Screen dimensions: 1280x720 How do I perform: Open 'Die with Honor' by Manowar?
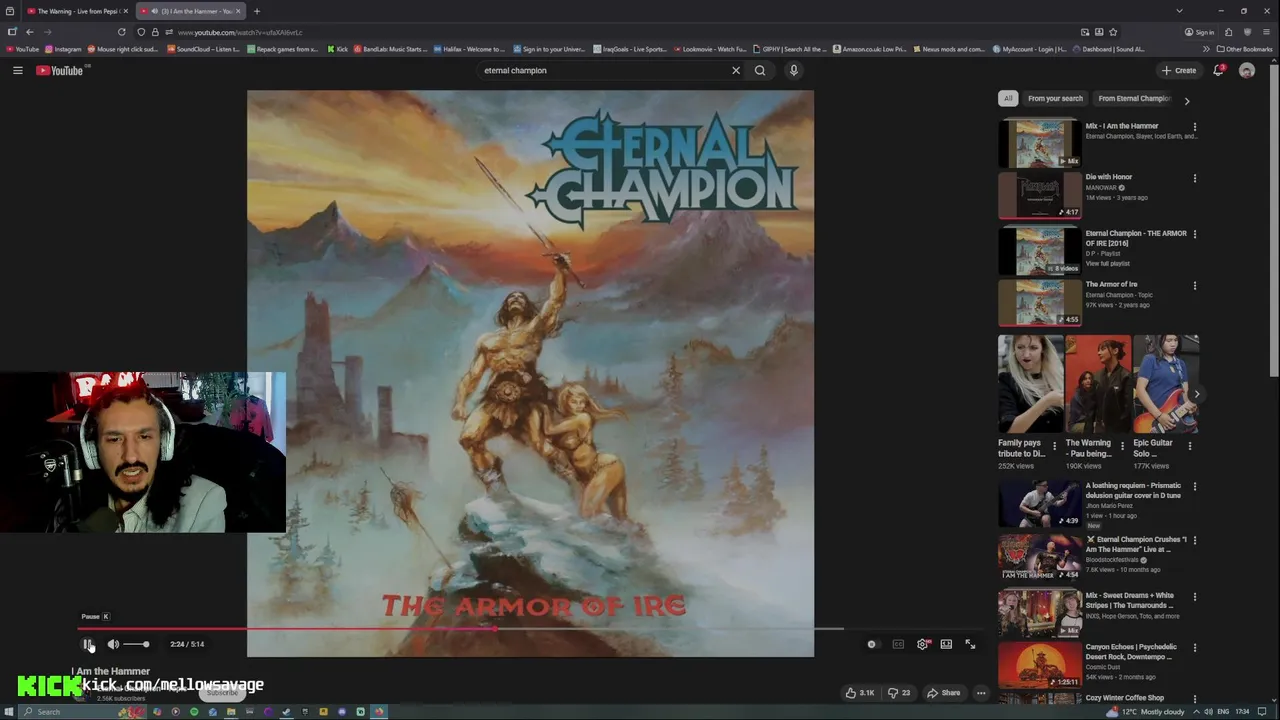tap(1040, 196)
